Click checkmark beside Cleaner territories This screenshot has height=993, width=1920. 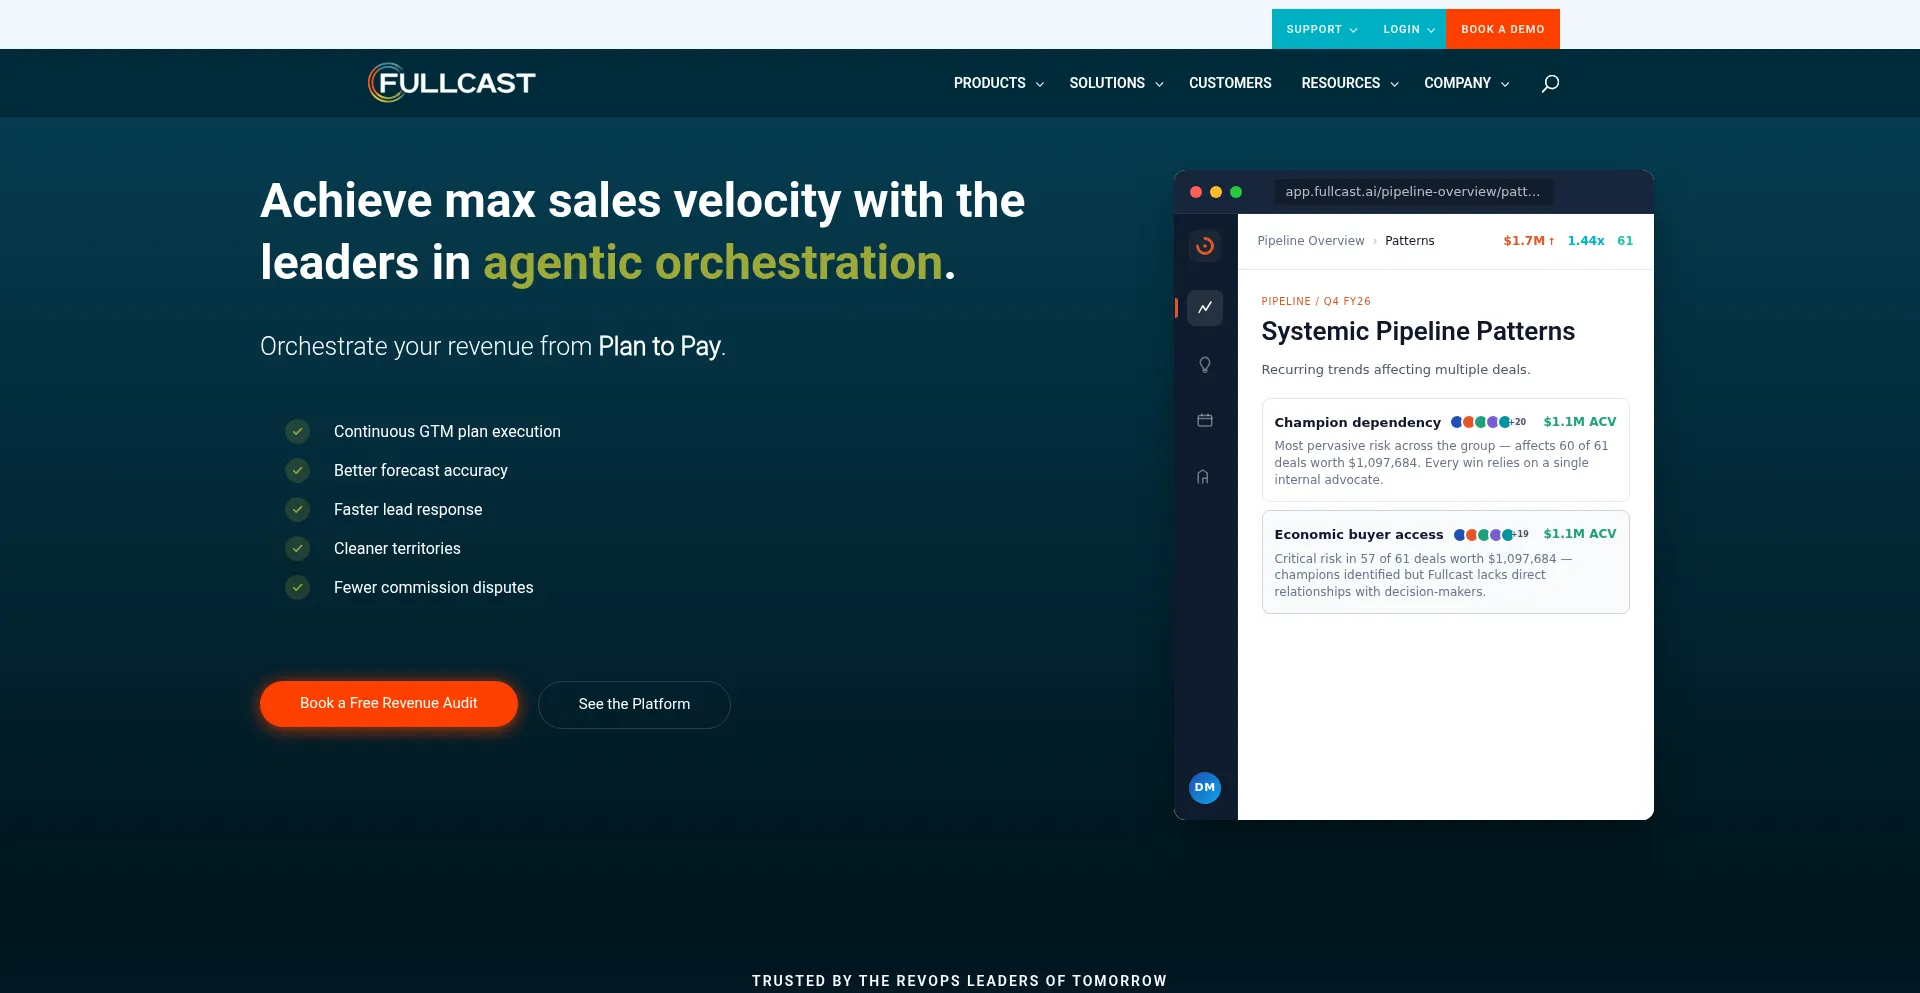[297, 549]
